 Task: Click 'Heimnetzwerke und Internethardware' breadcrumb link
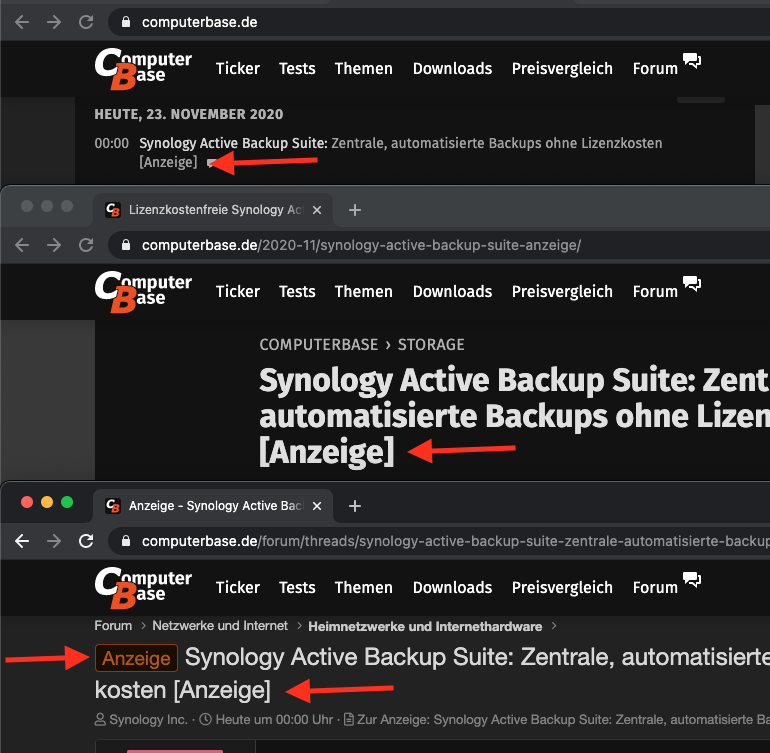coord(425,626)
